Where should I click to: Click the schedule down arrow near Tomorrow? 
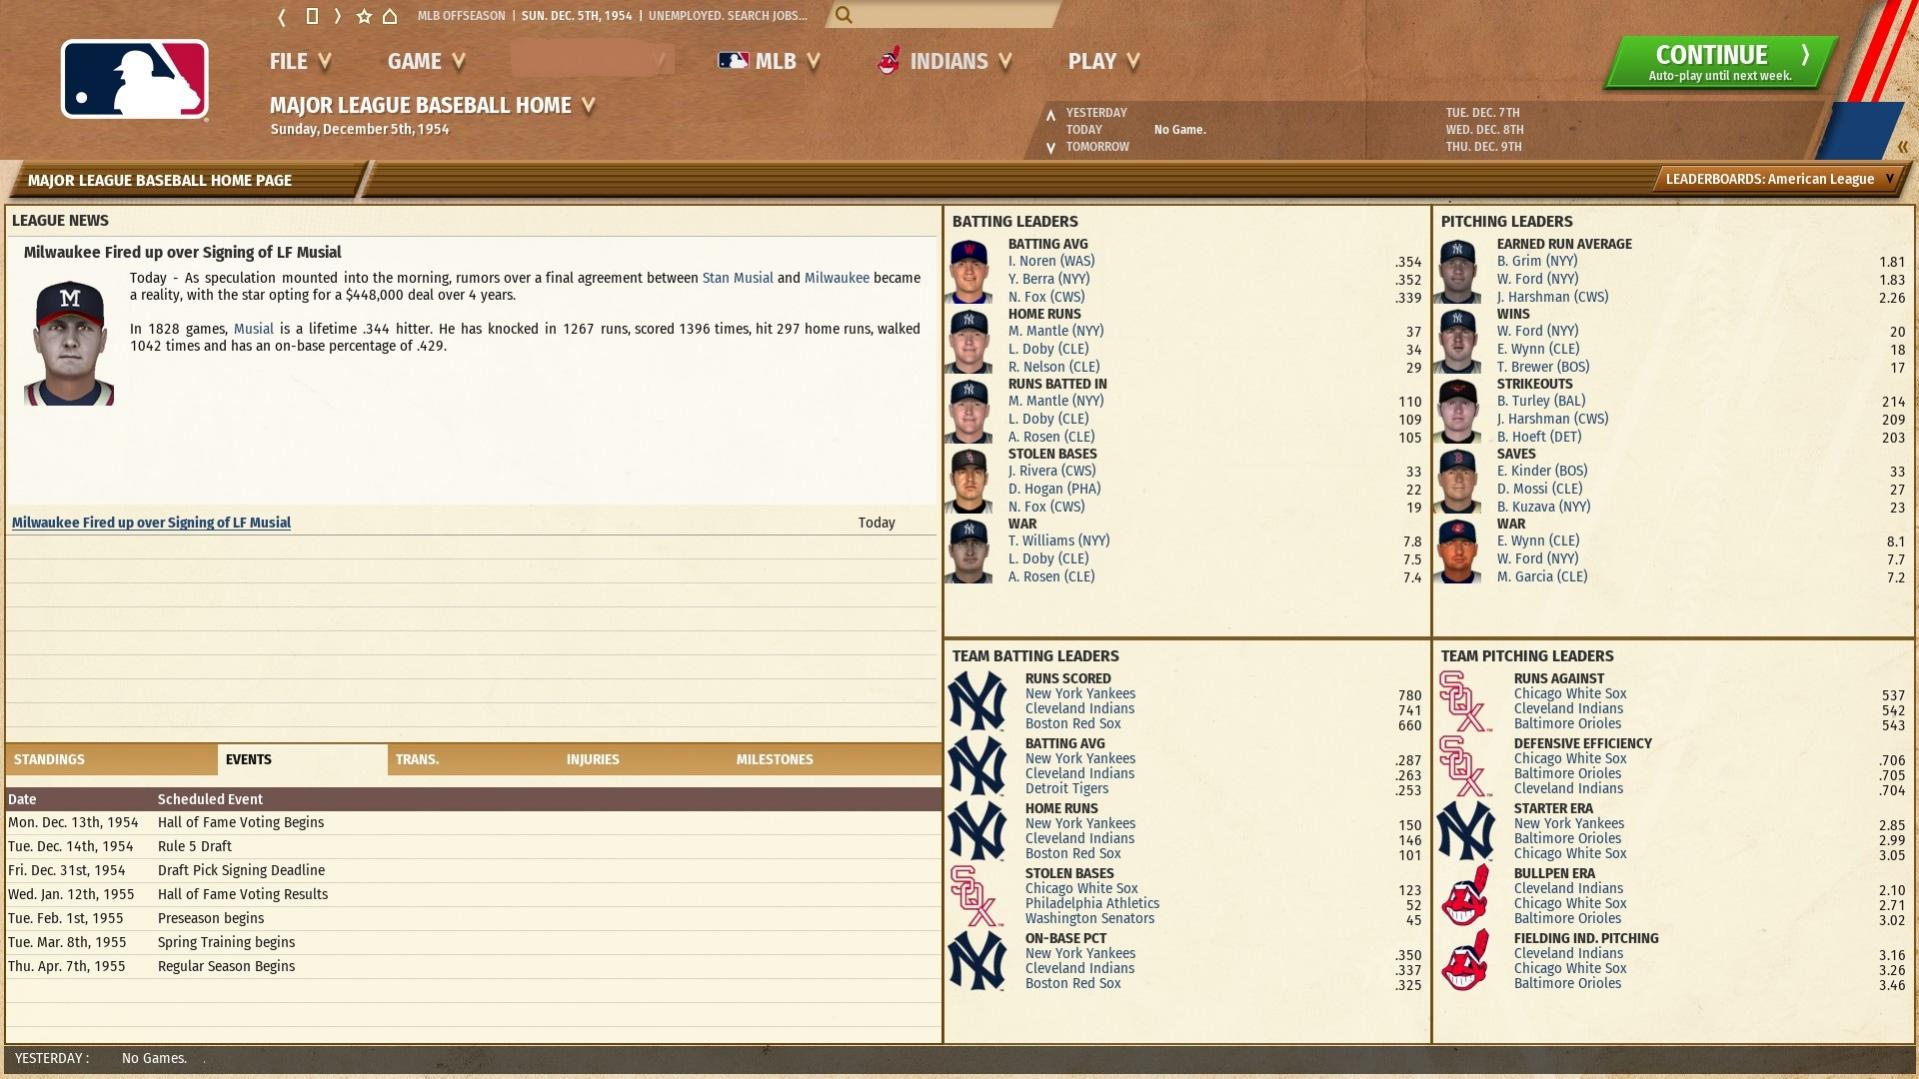click(x=1050, y=148)
